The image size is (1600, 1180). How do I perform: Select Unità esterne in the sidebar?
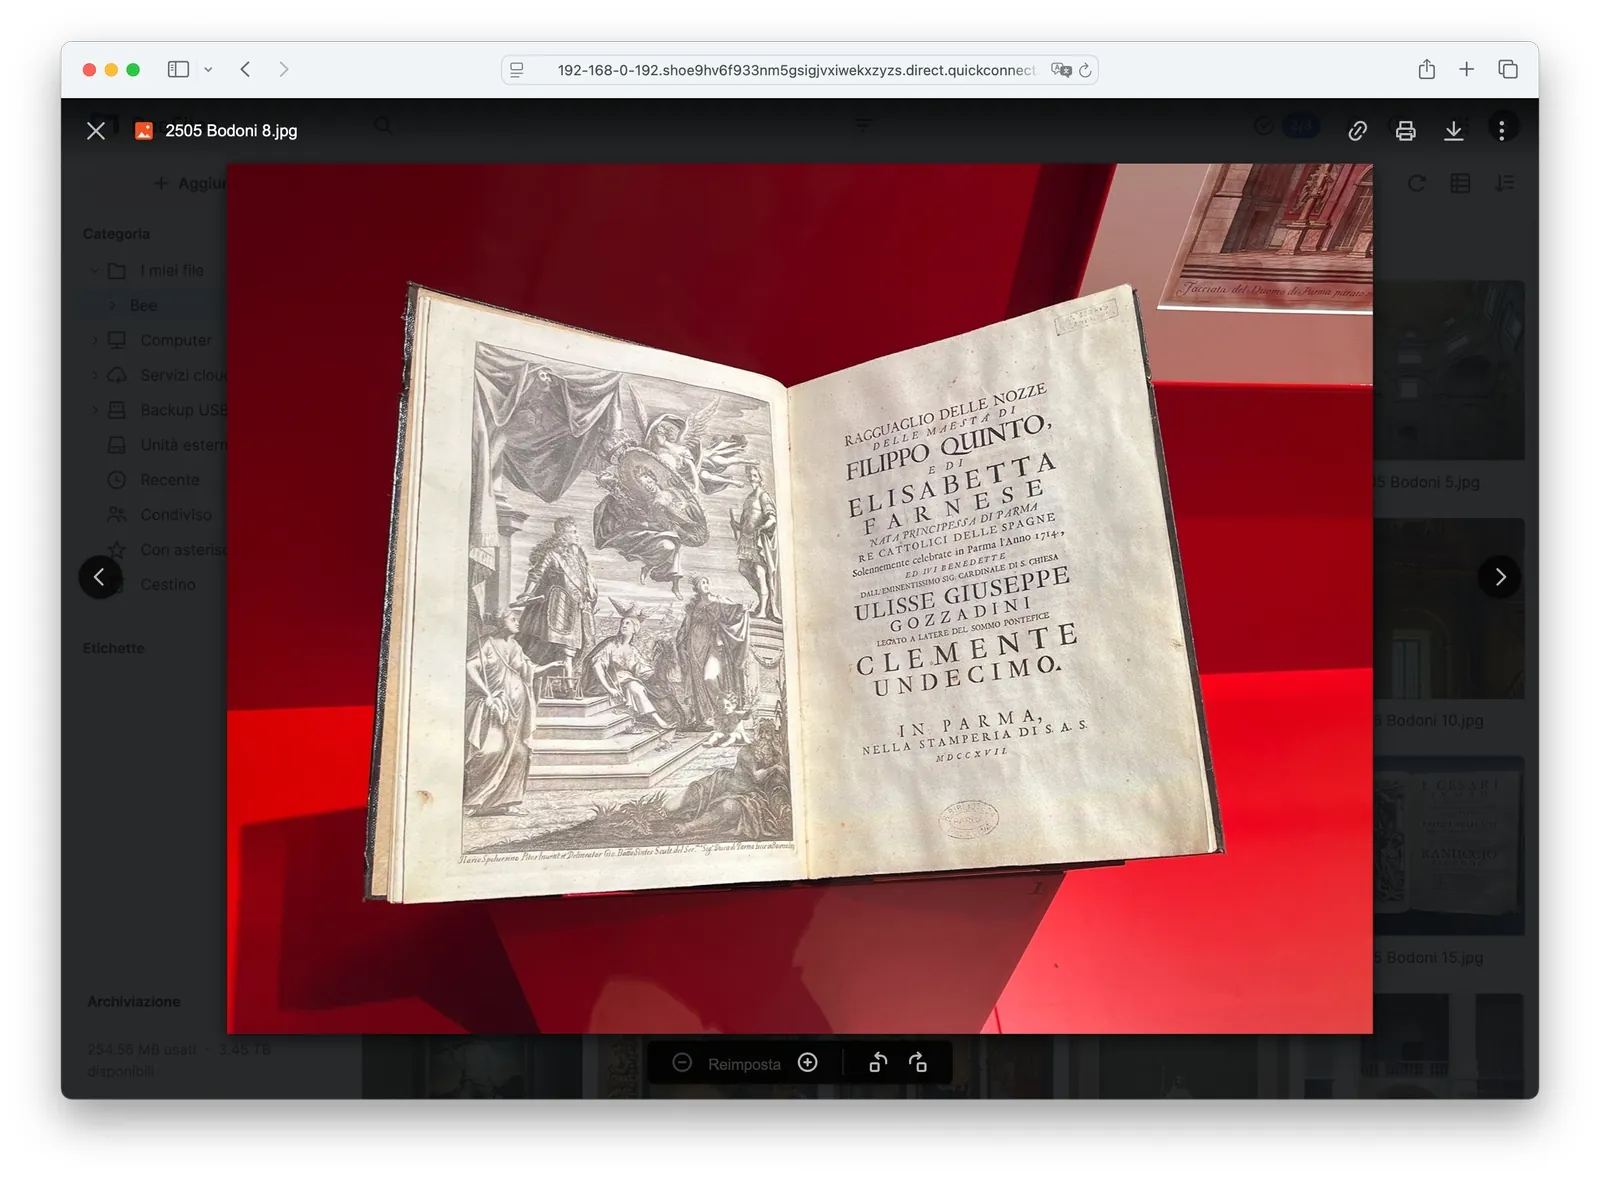[x=184, y=446]
